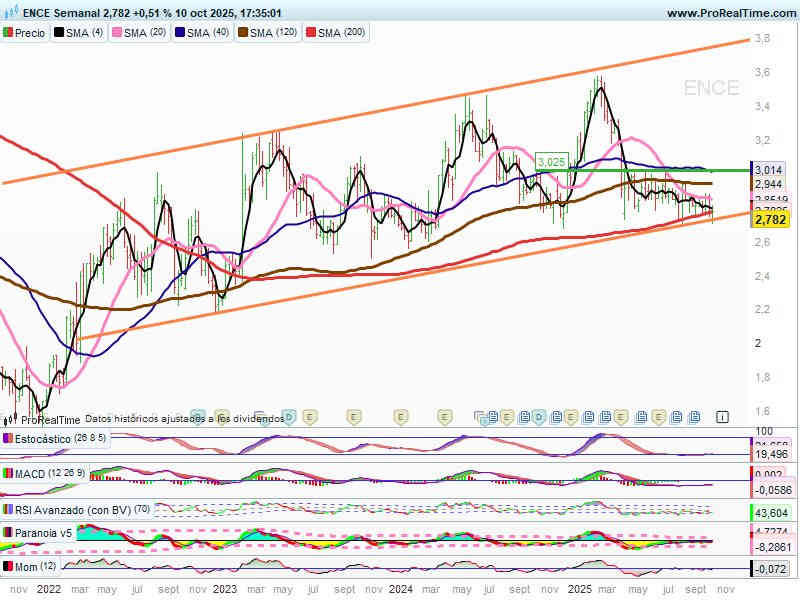Click the yellow 2,782 current price tag
Viewport: 800px width, 600px height.
[771, 219]
